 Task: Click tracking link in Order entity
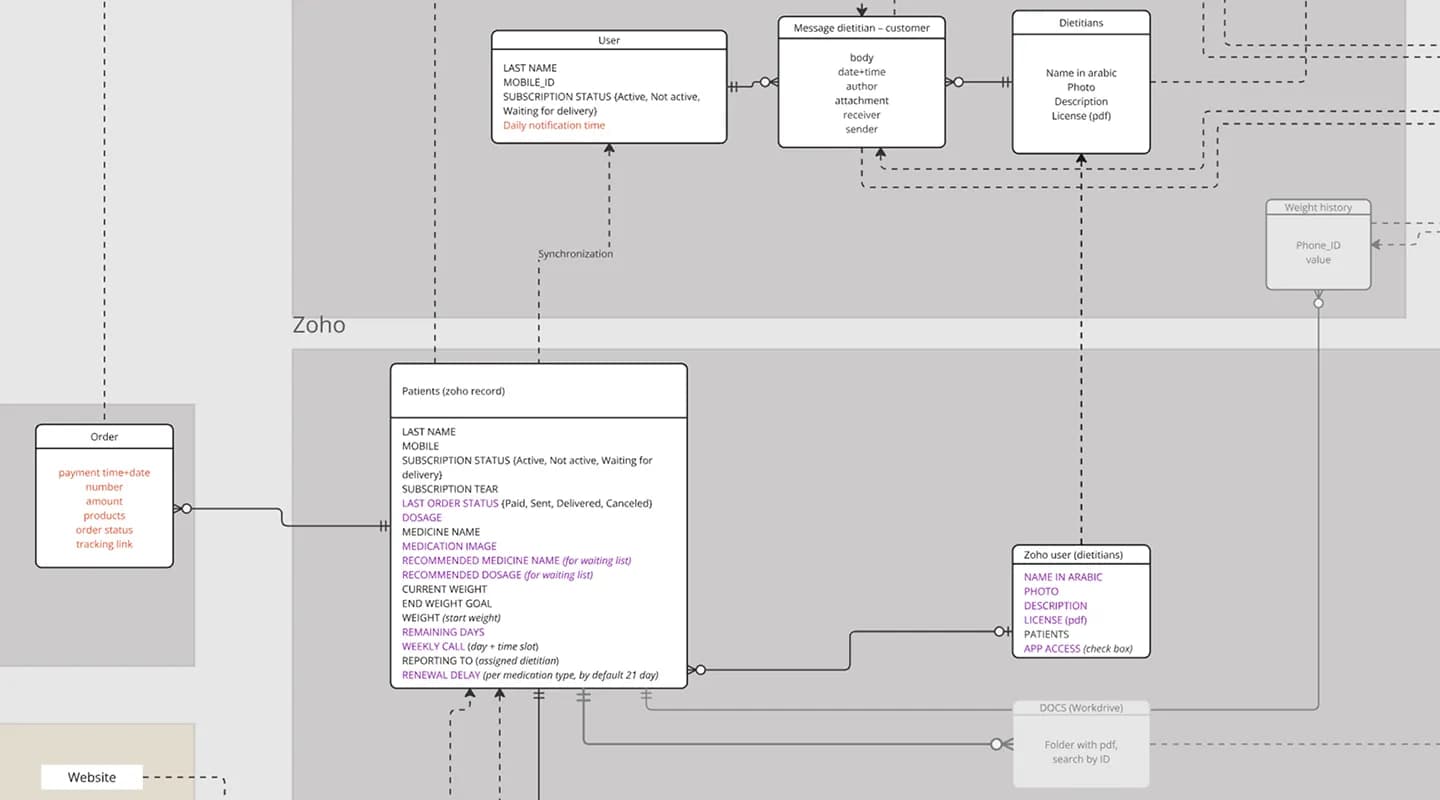click(104, 544)
